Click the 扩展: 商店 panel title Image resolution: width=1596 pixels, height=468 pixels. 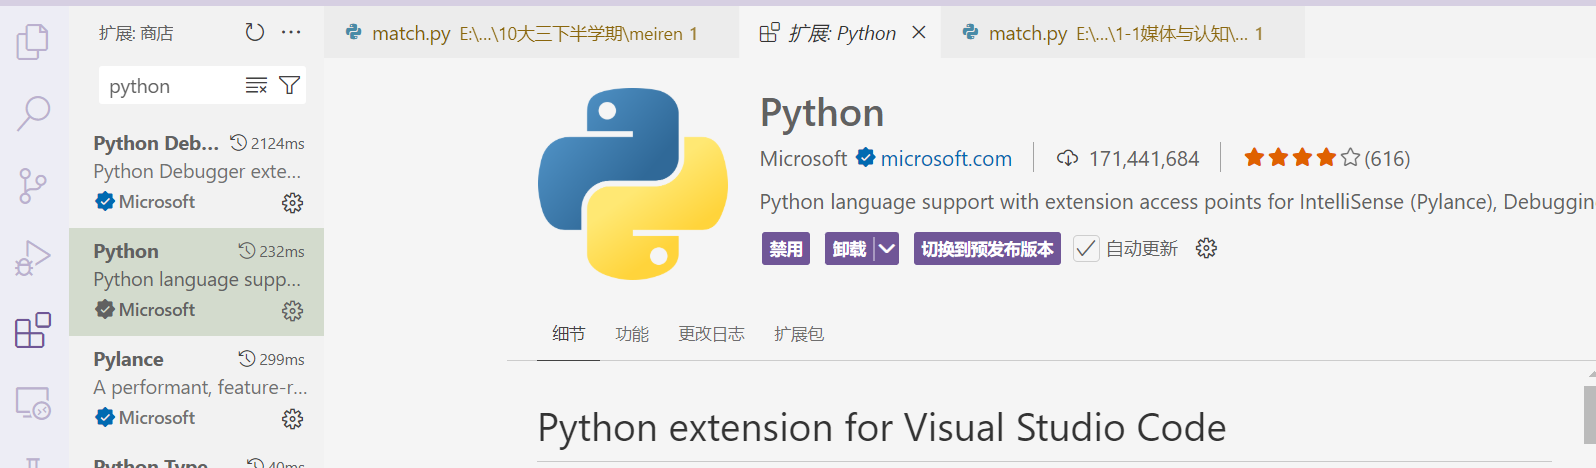pyautogui.click(x=136, y=33)
